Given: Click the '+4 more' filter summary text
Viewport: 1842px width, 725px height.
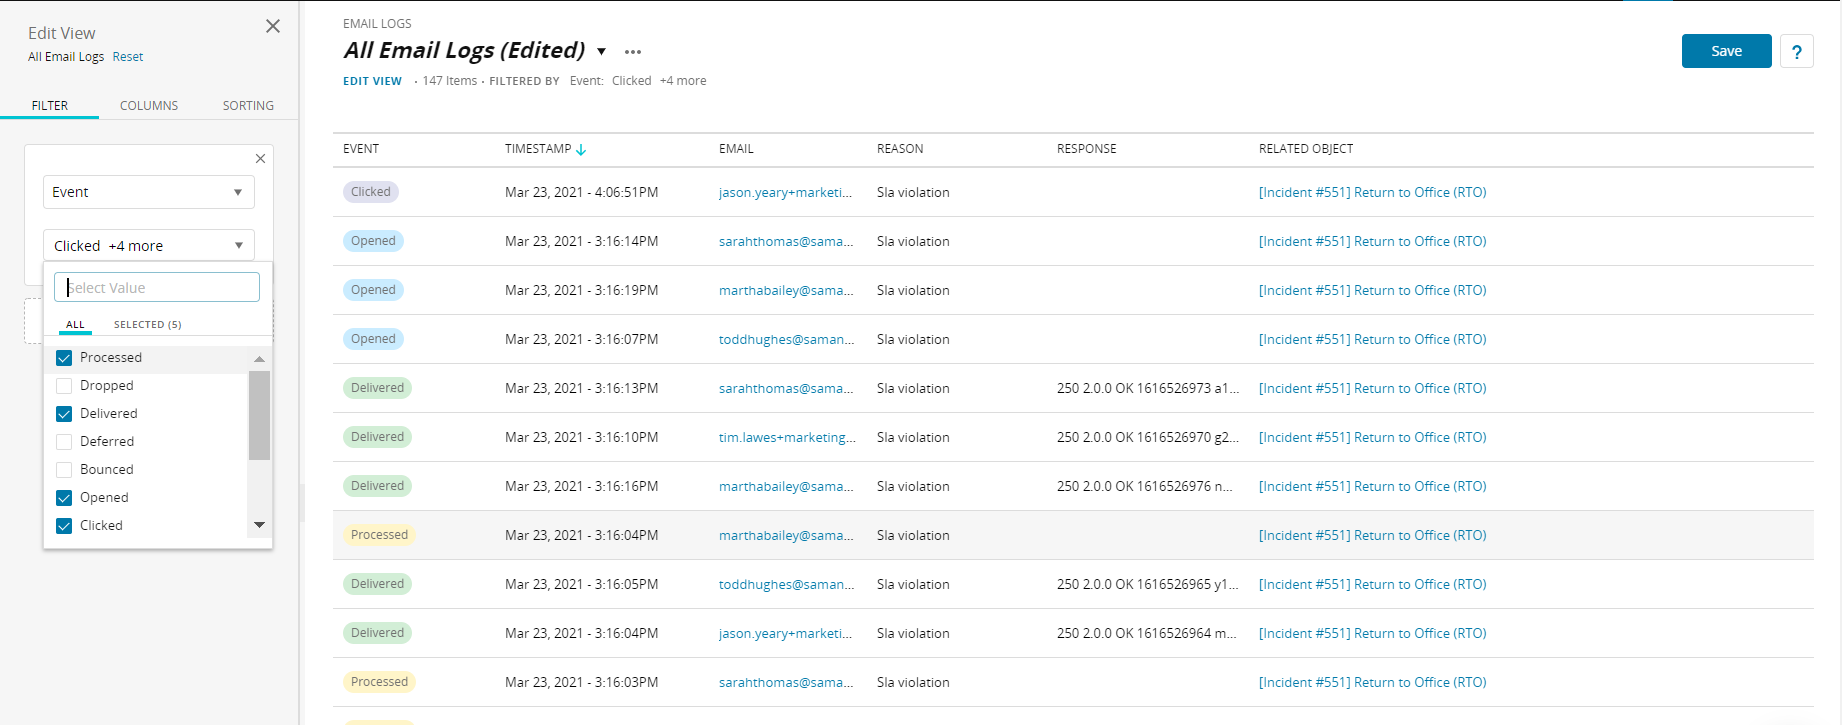Looking at the screenshot, I should (683, 81).
